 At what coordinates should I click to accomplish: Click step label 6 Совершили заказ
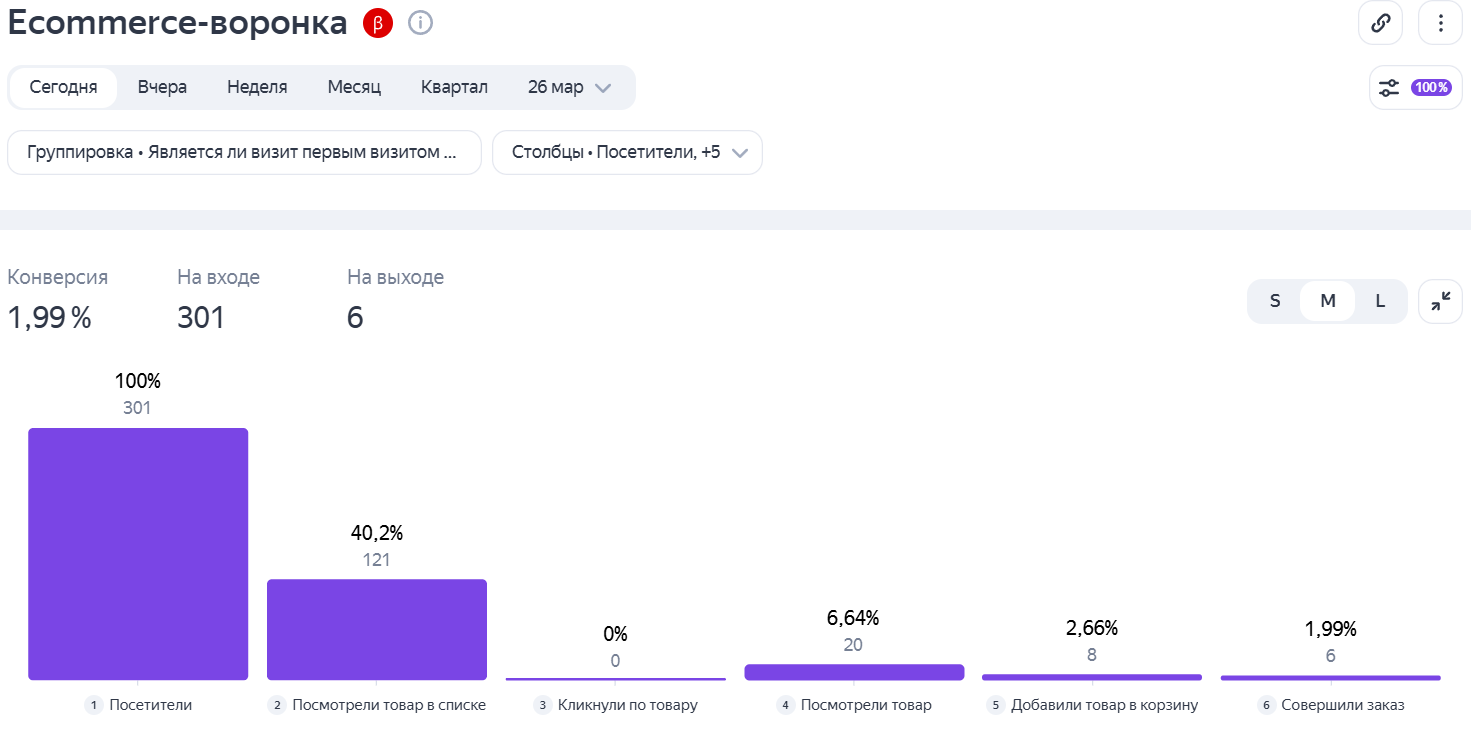[1331, 705]
